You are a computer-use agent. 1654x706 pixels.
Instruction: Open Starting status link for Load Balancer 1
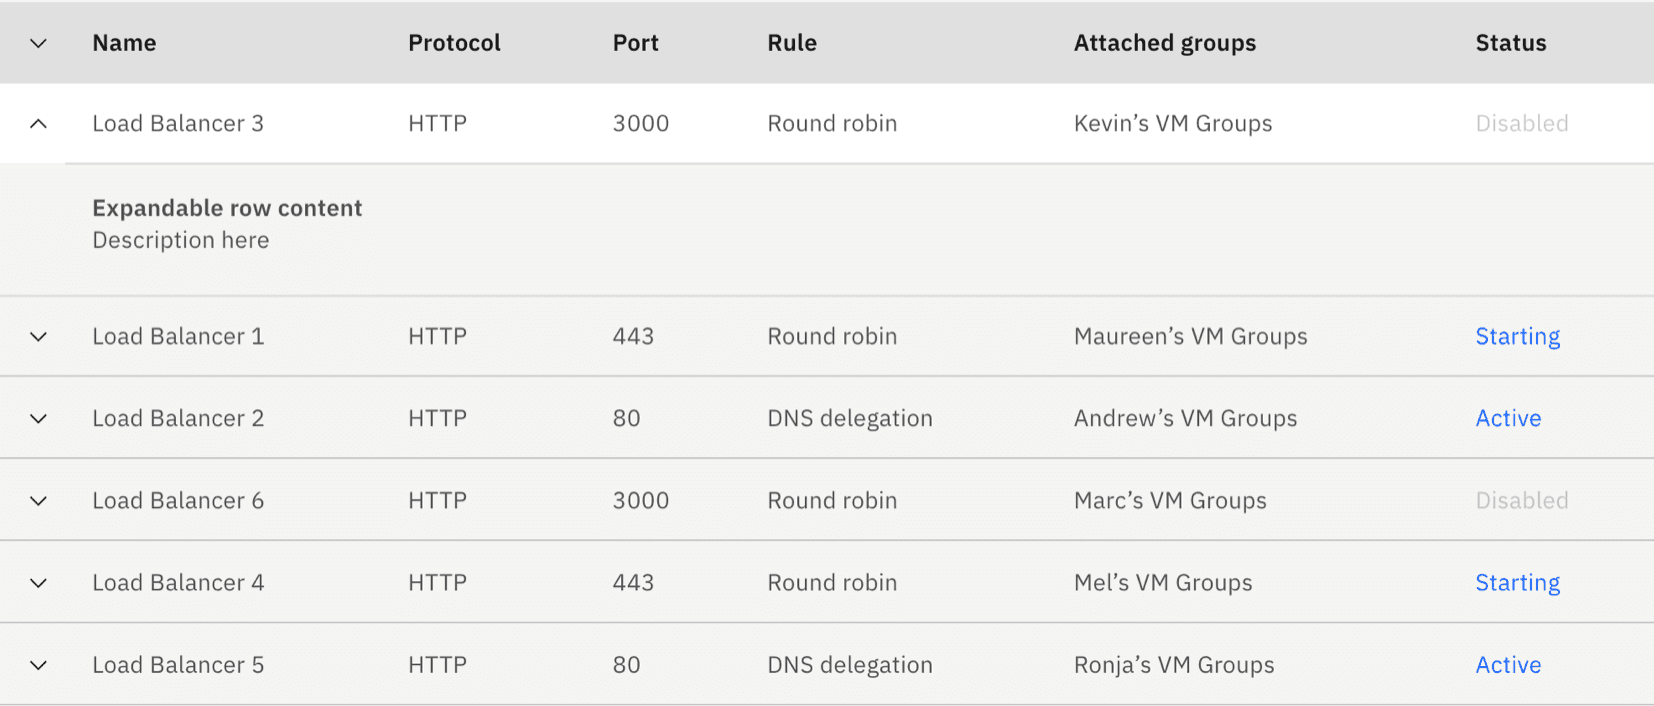point(1517,337)
